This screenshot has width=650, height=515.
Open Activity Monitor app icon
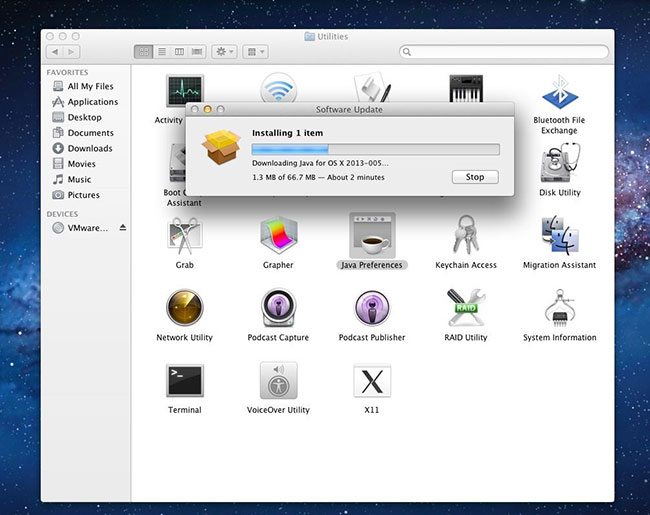(x=184, y=89)
